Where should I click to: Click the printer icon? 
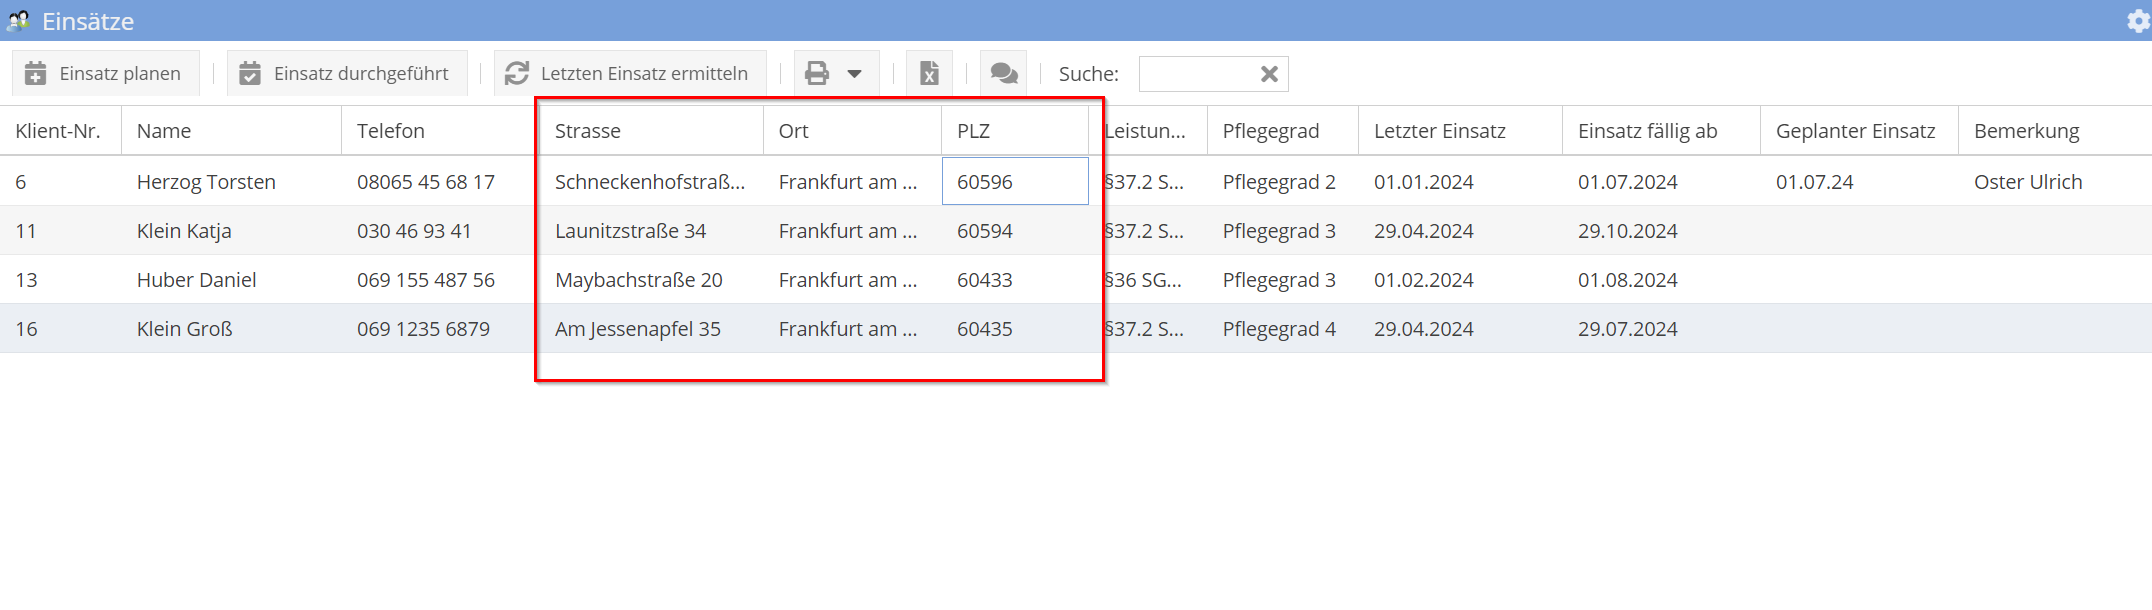click(817, 73)
